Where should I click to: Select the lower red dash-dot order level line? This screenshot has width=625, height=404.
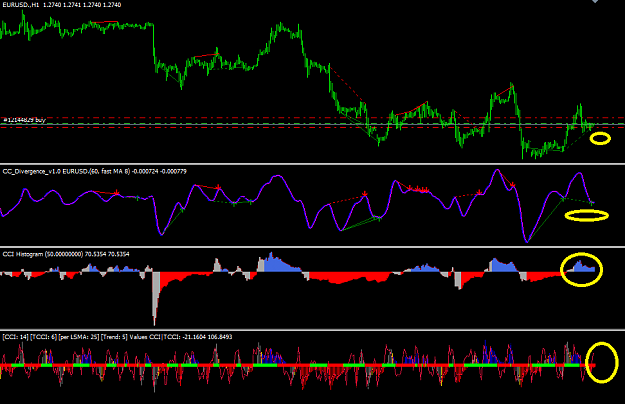coord(312,127)
